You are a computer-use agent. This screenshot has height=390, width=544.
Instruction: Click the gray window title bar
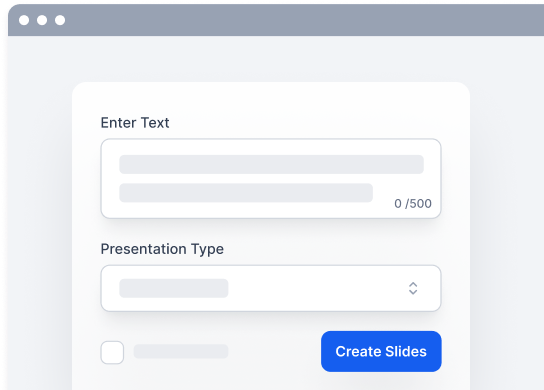[x=276, y=20]
